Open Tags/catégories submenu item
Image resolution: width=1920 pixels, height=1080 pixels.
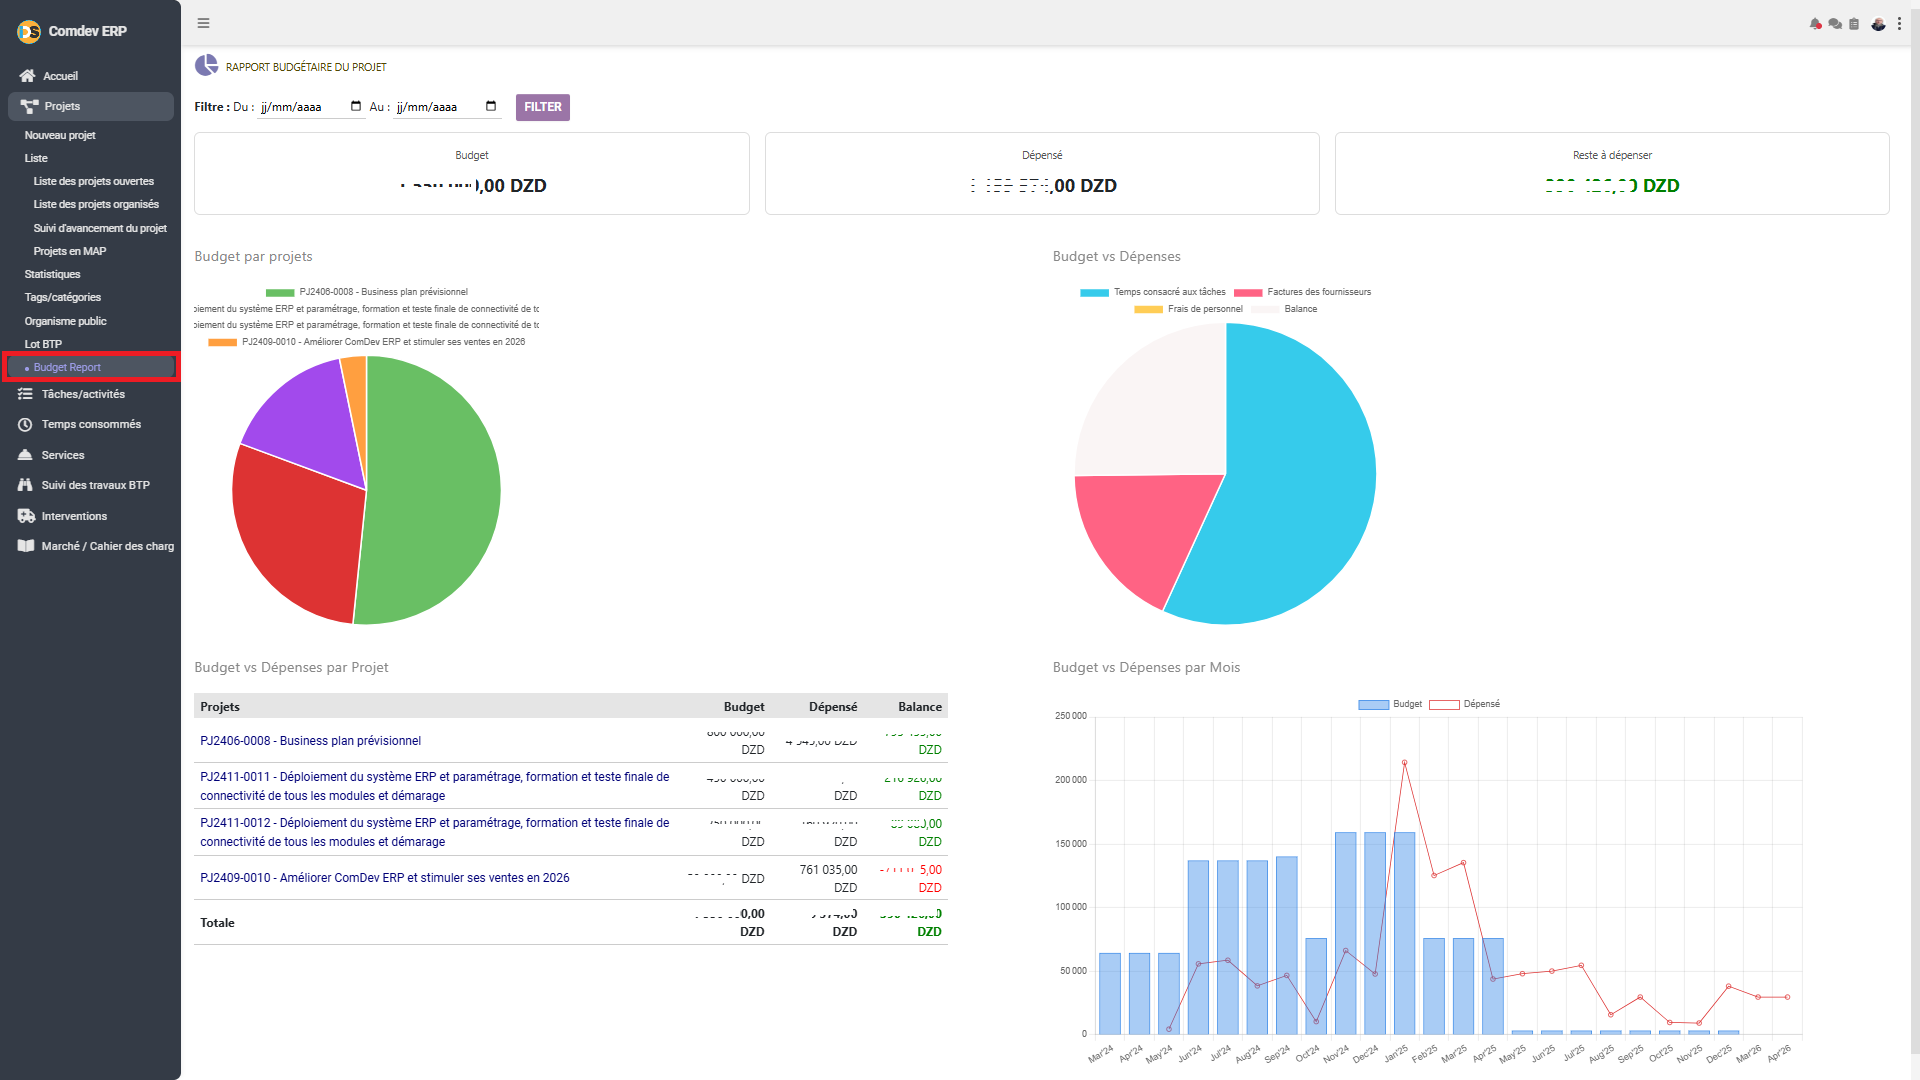tap(63, 297)
